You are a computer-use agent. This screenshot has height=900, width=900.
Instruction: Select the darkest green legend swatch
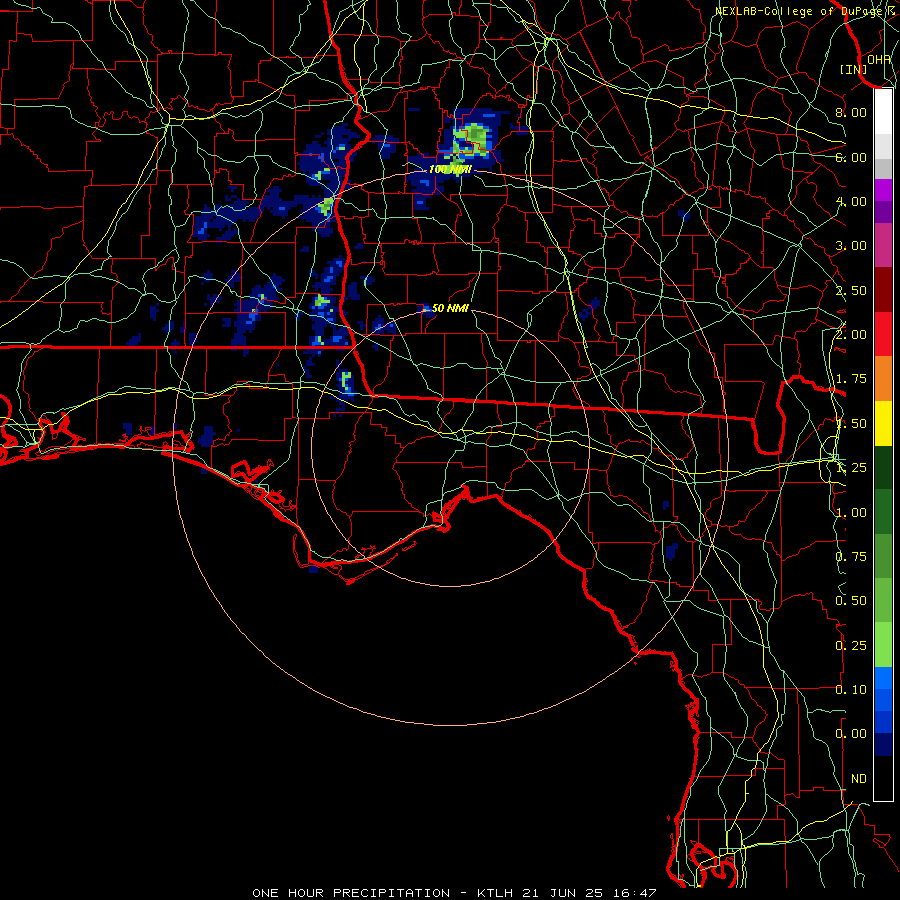click(x=883, y=467)
